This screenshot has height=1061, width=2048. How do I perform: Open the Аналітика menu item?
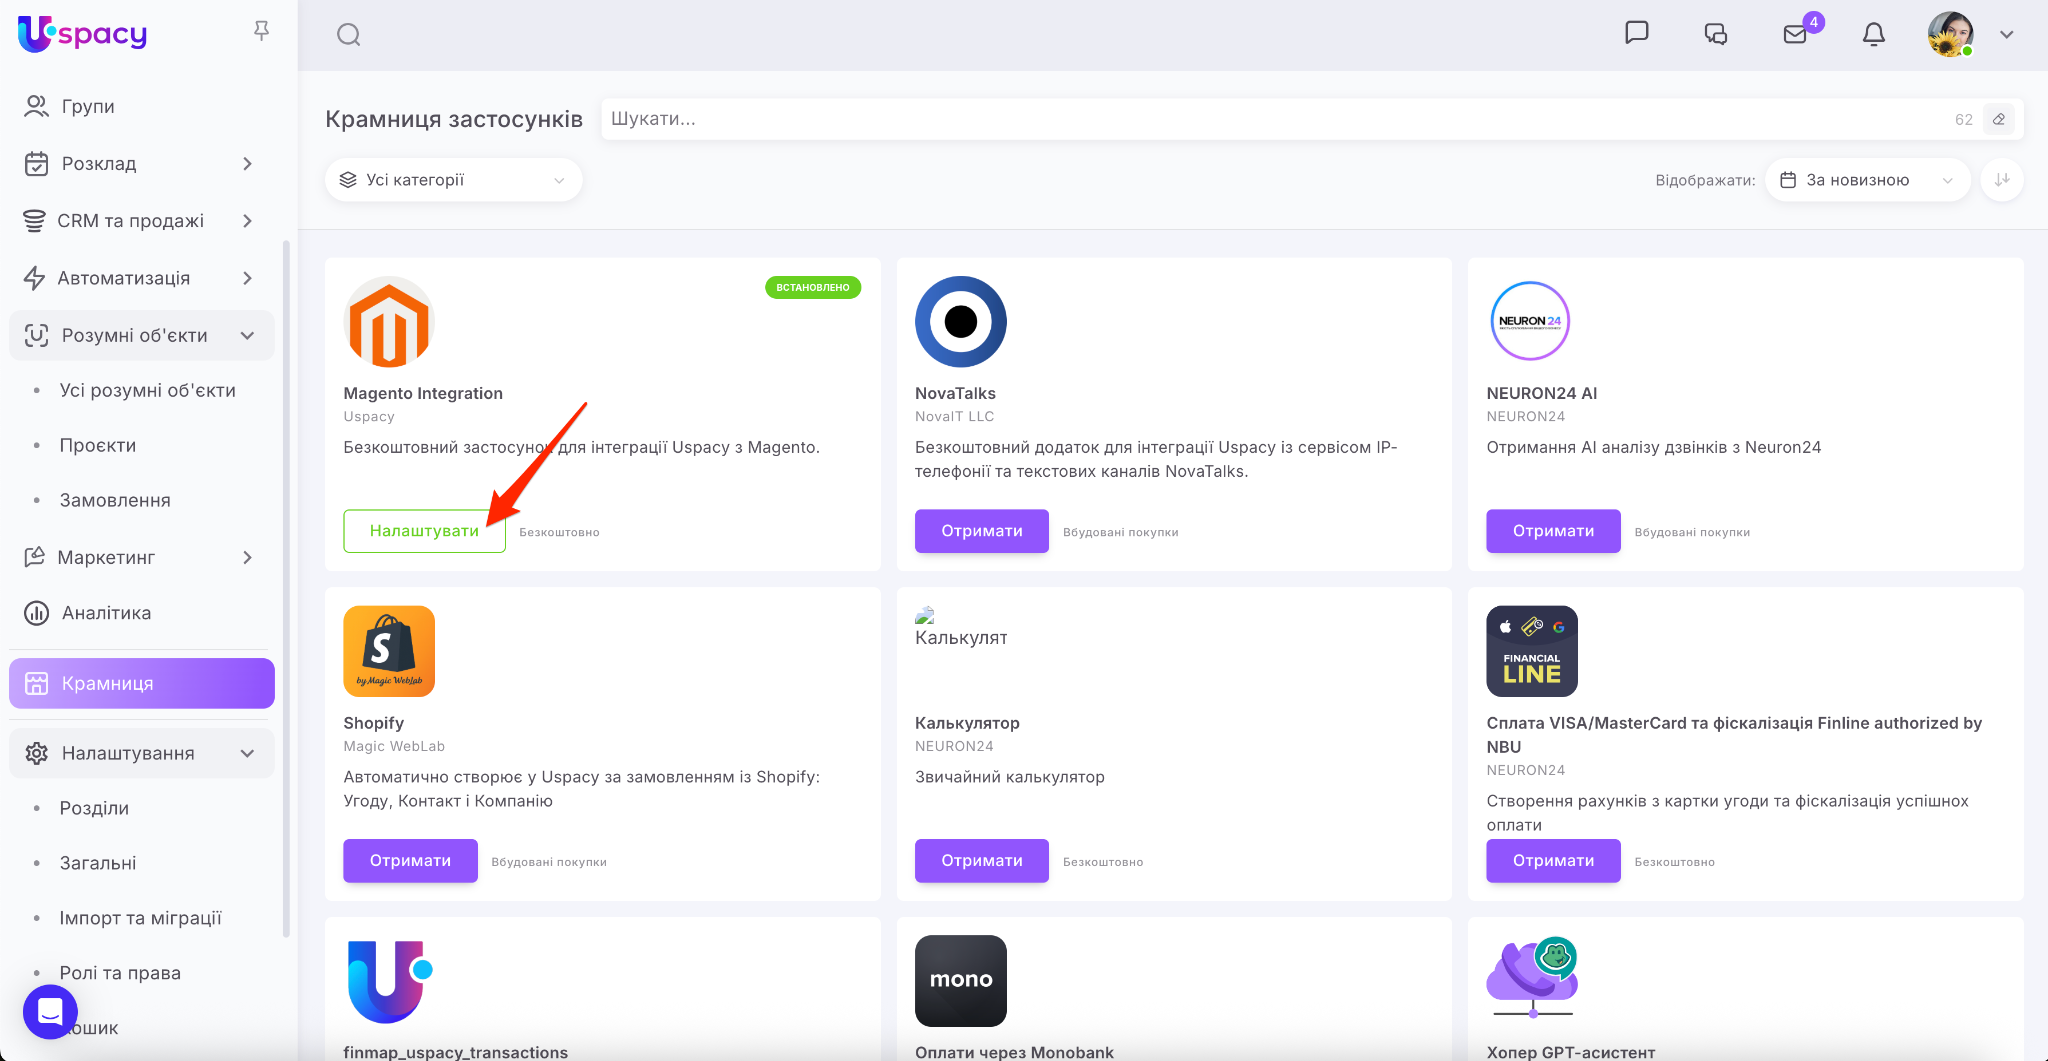[106, 613]
